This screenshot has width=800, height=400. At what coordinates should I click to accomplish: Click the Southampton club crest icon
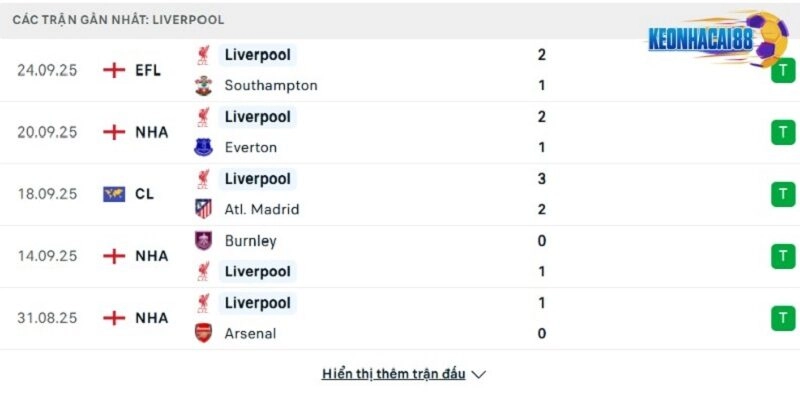click(204, 86)
